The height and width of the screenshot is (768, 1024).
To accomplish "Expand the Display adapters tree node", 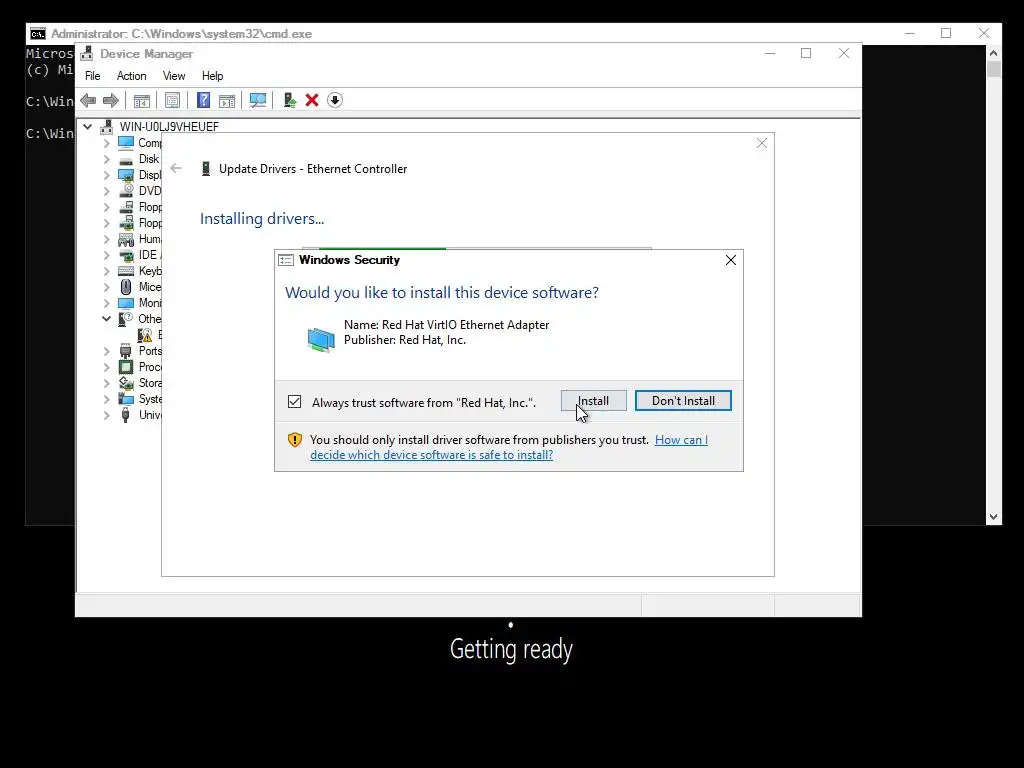I will 106,175.
